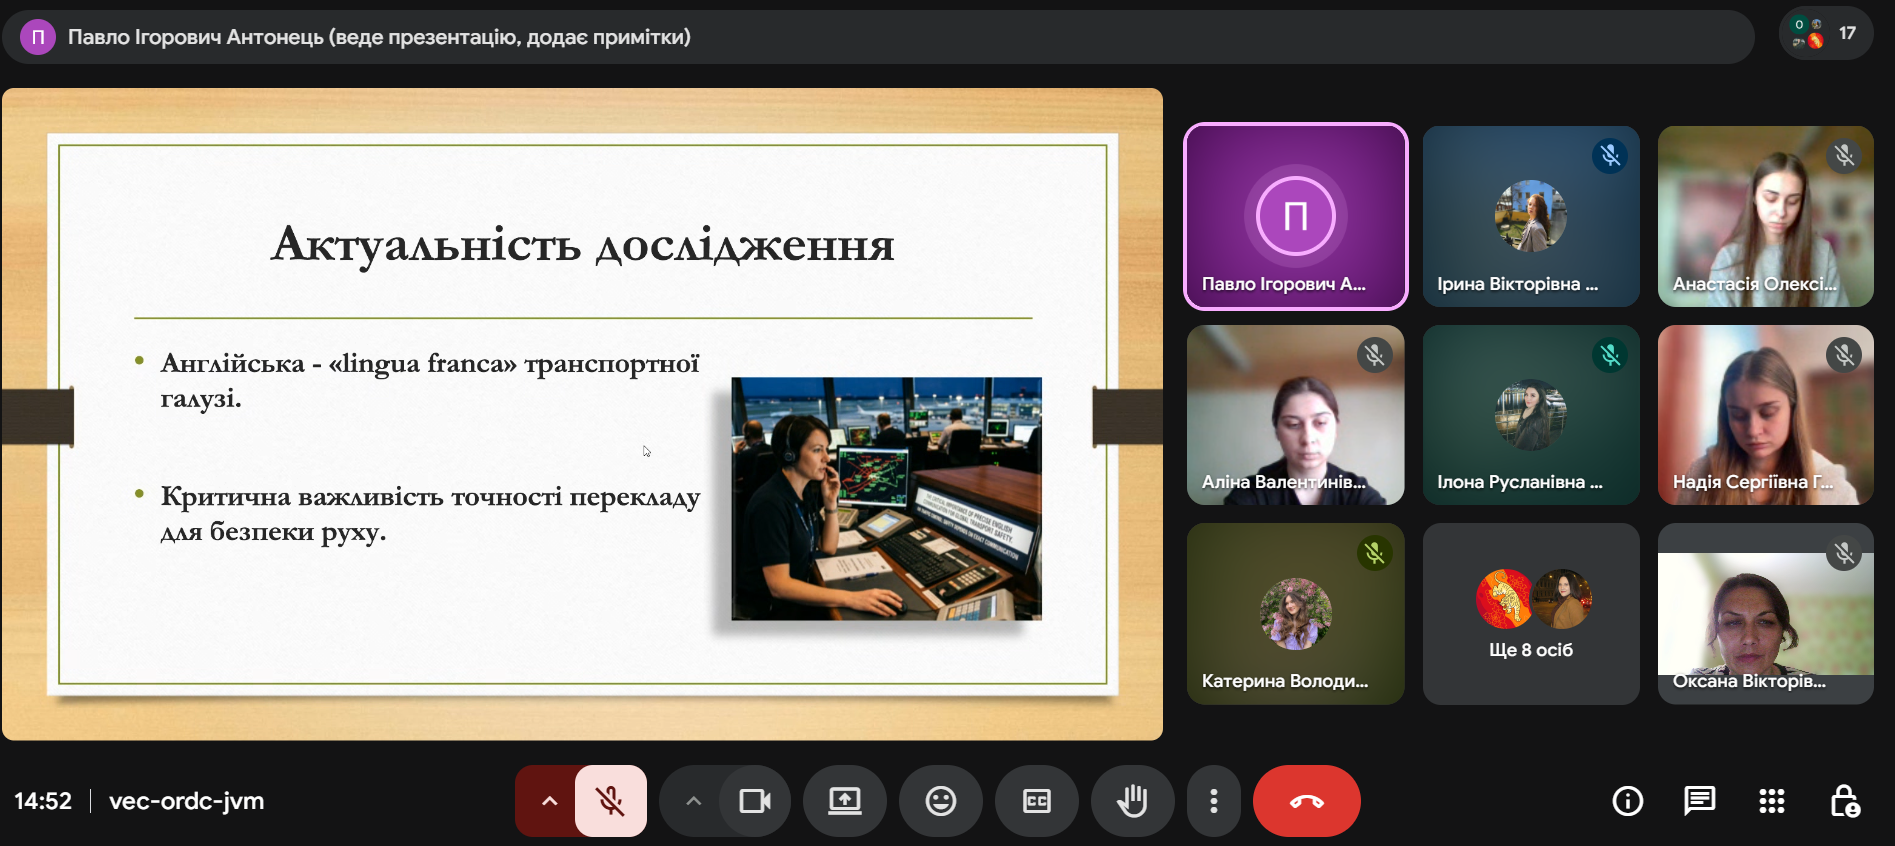Show the 17 participants list
The width and height of the screenshot is (1895, 846).
[1826, 34]
